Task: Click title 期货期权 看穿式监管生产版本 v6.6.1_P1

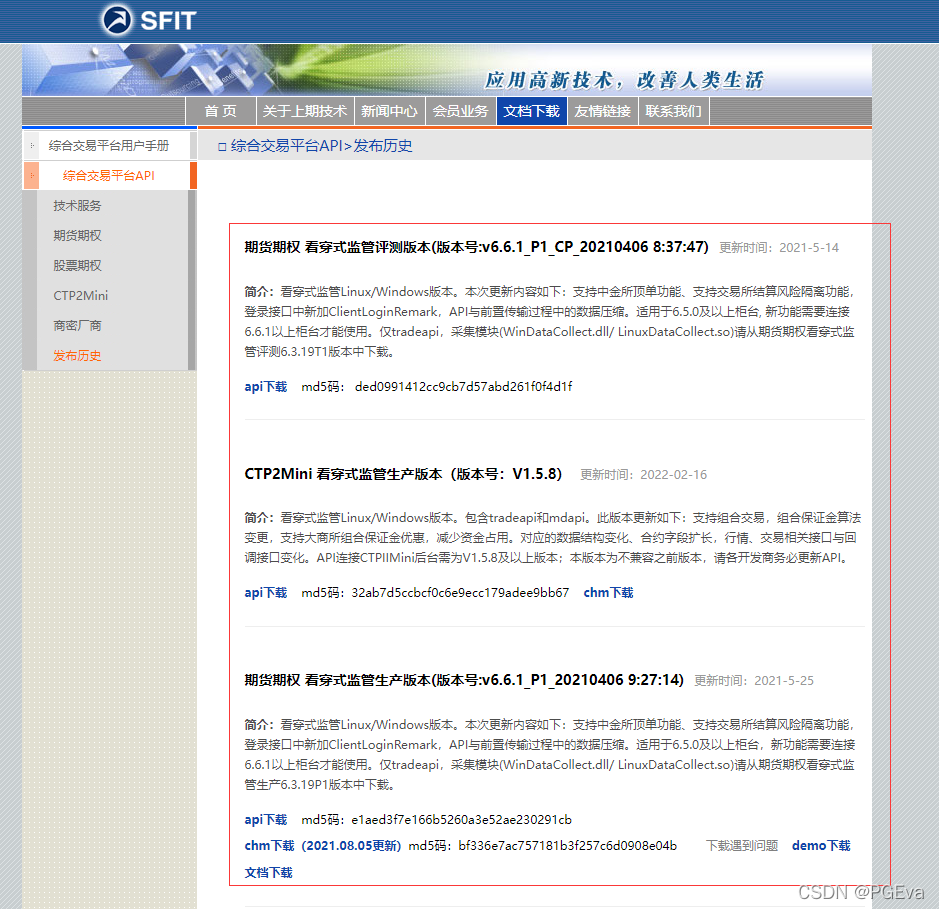Action: pos(464,680)
